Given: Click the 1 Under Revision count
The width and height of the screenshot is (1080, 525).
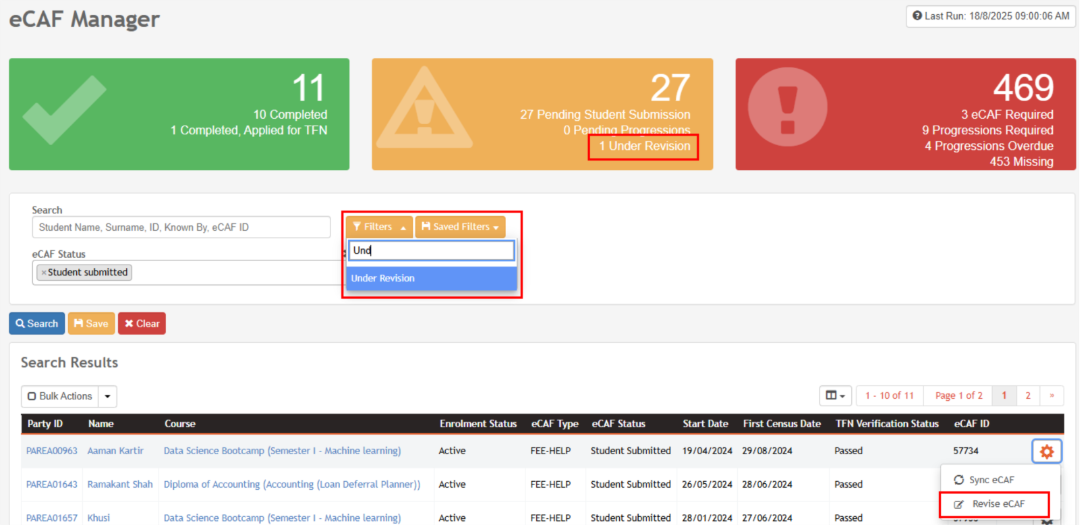Looking at the screenshot, I should pos(644,146).
